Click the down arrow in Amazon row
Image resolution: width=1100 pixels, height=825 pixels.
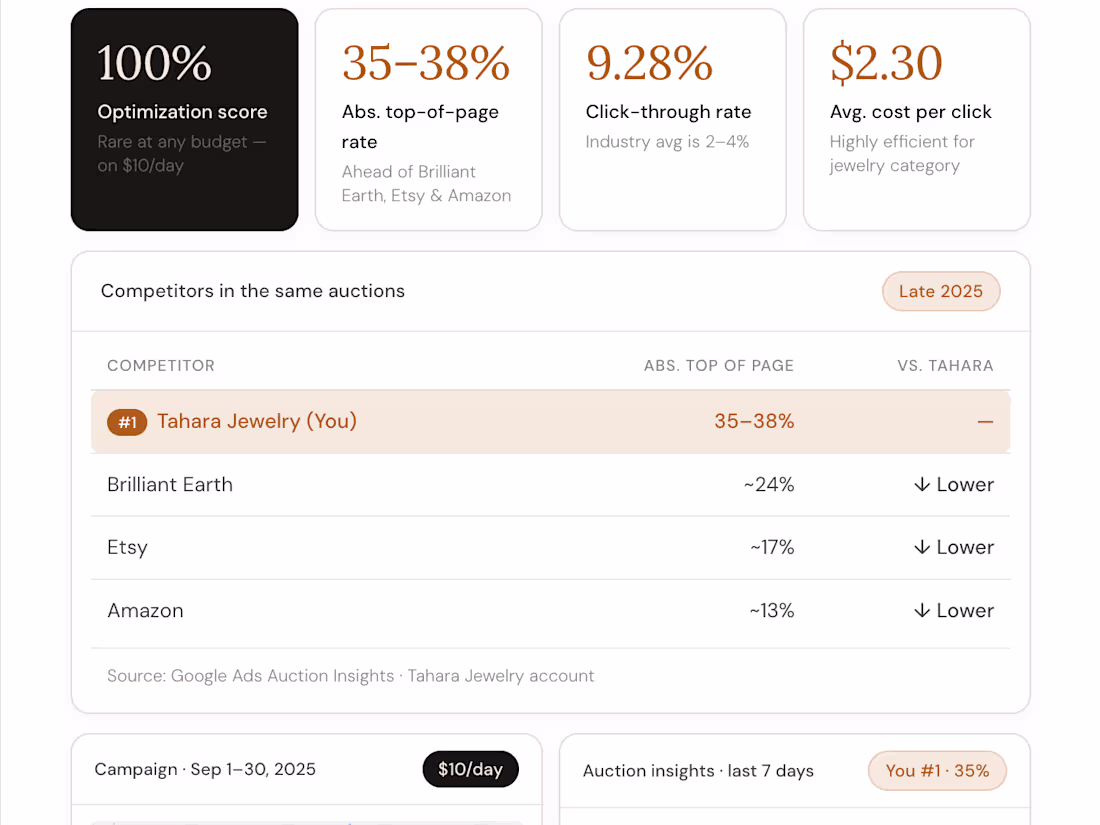tap(922, 610)
